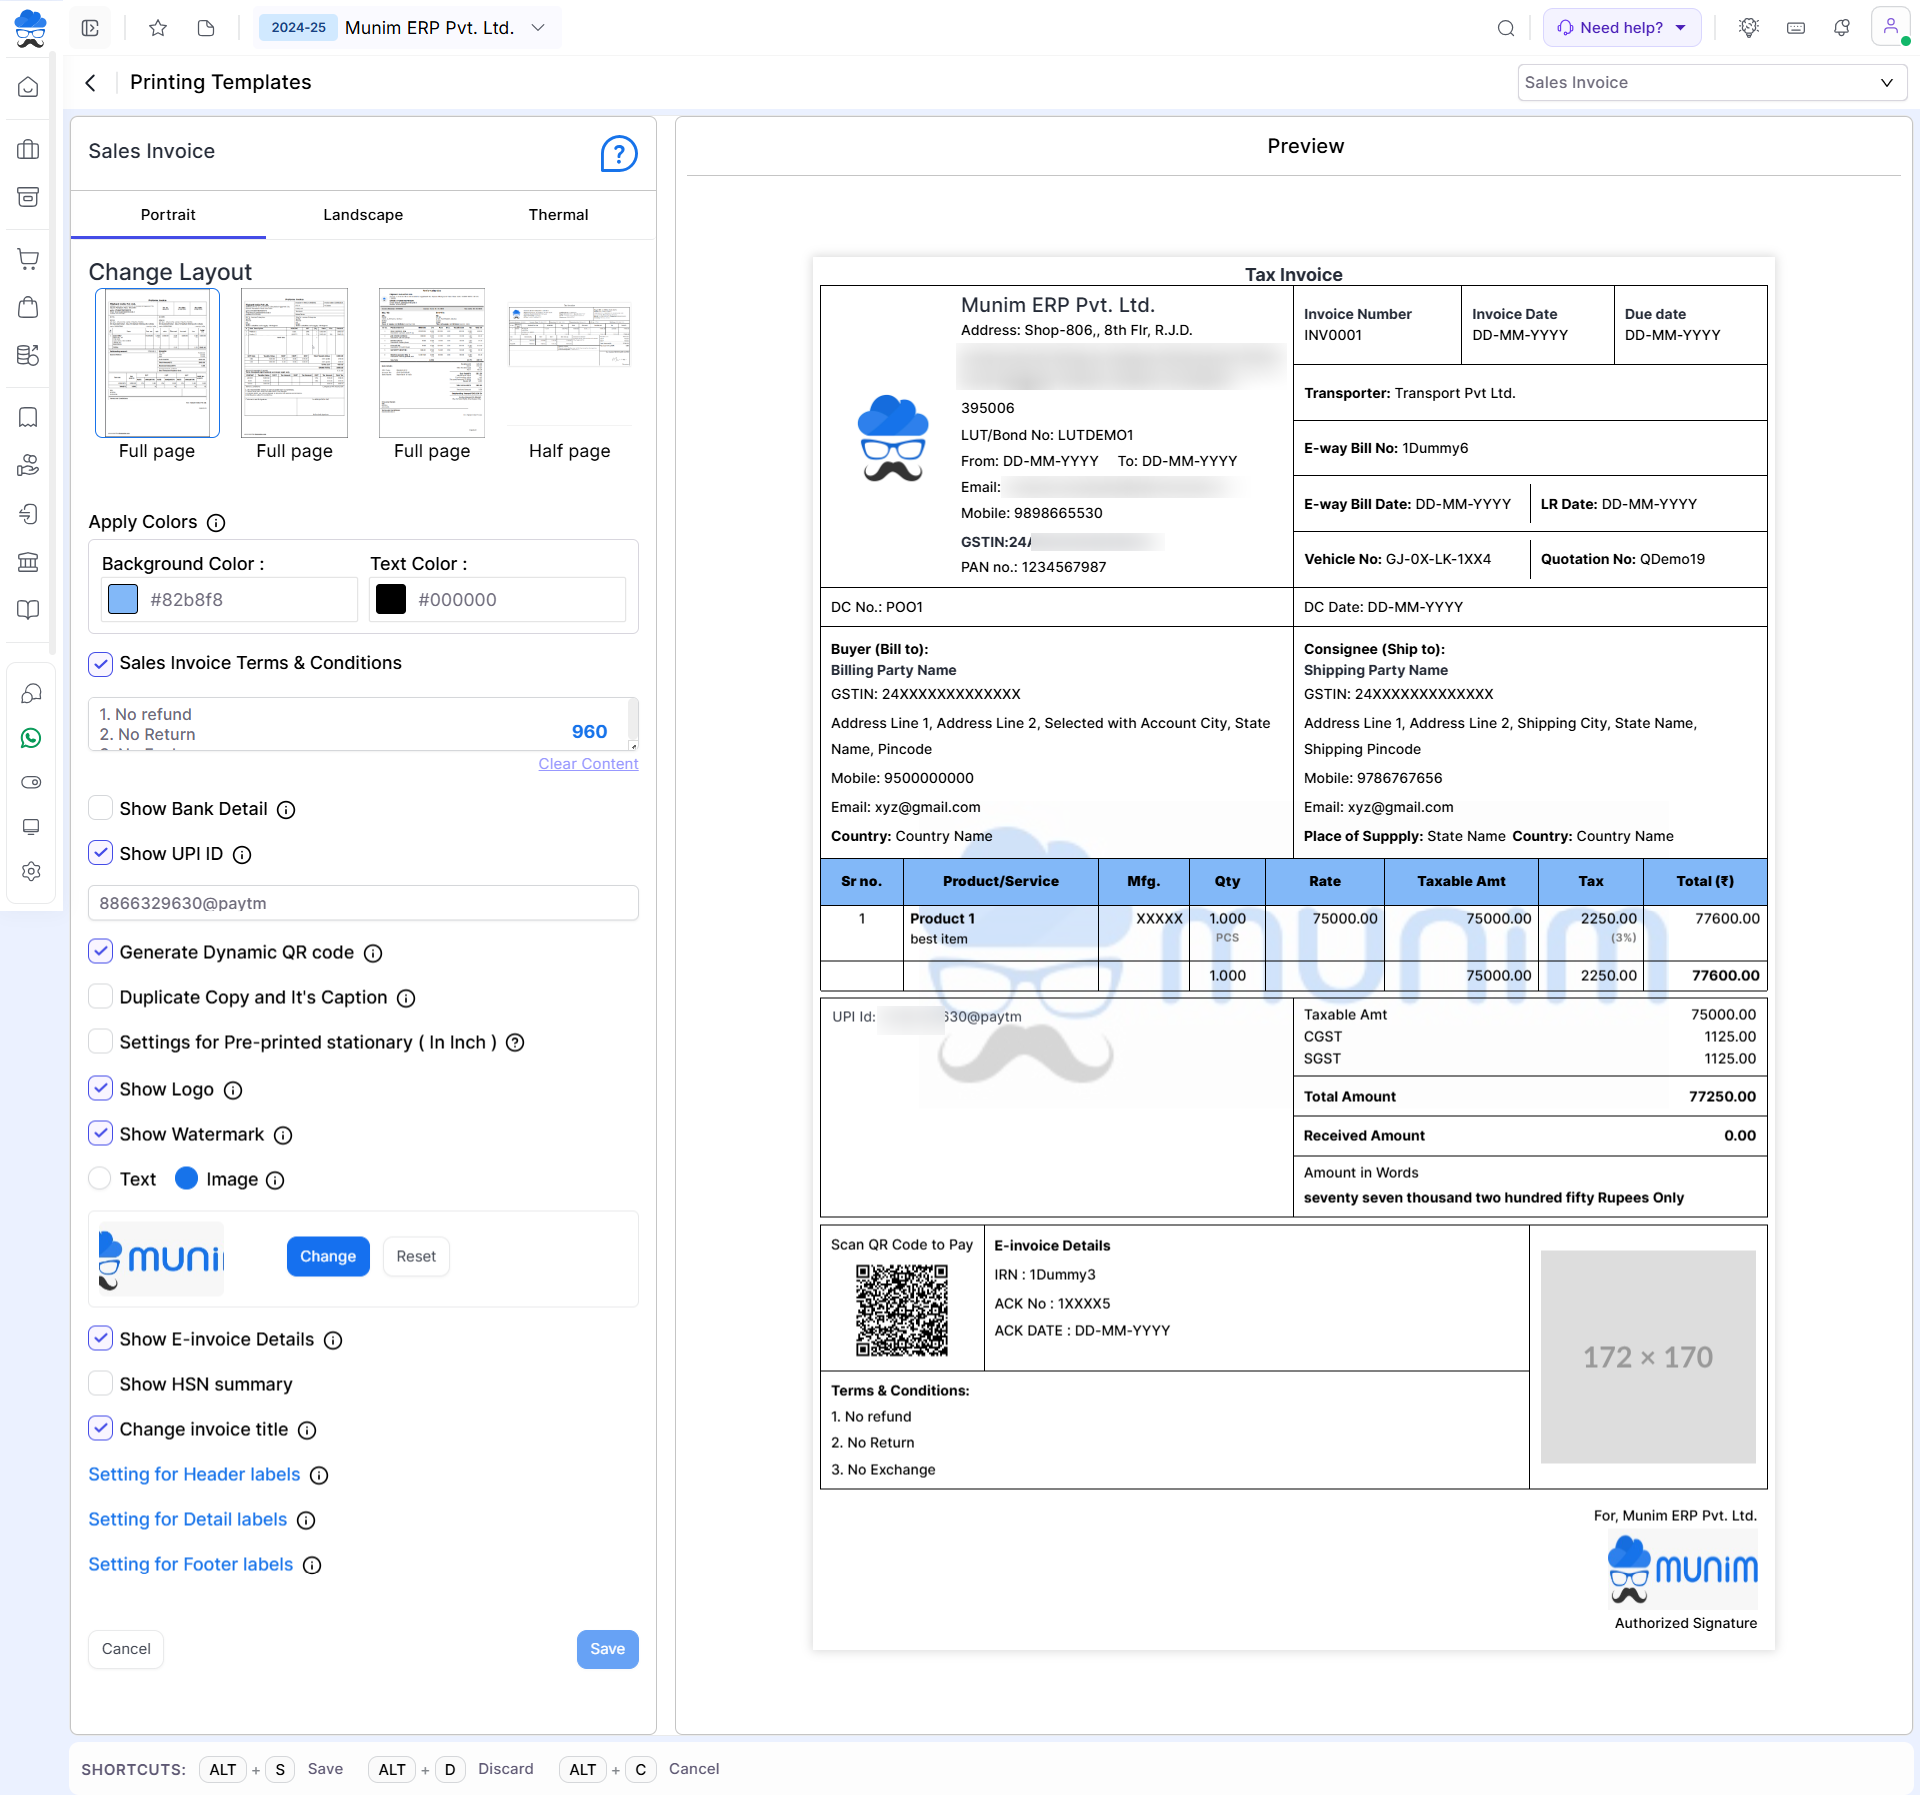Click info icon beside Show UPI ID
1920x1797 pixels.
point(242,855)
